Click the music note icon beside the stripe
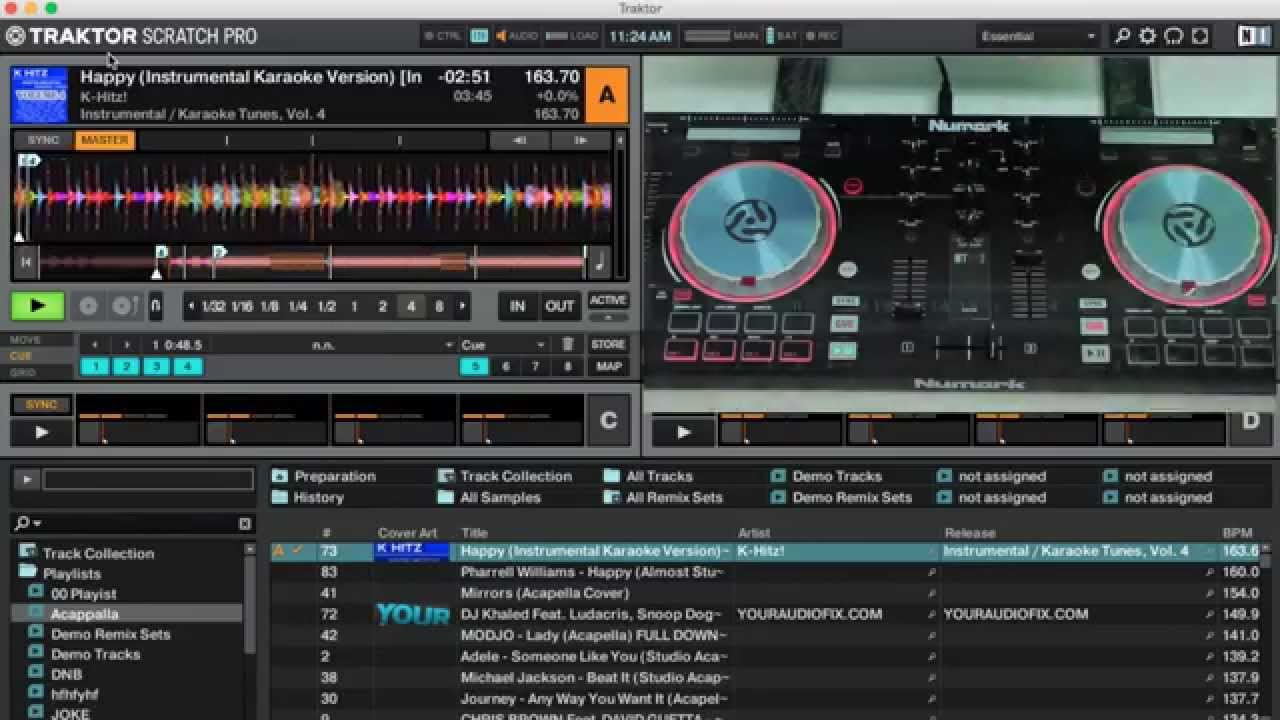The width and height of the screenshot is (1280, 720). click(600, 262)
